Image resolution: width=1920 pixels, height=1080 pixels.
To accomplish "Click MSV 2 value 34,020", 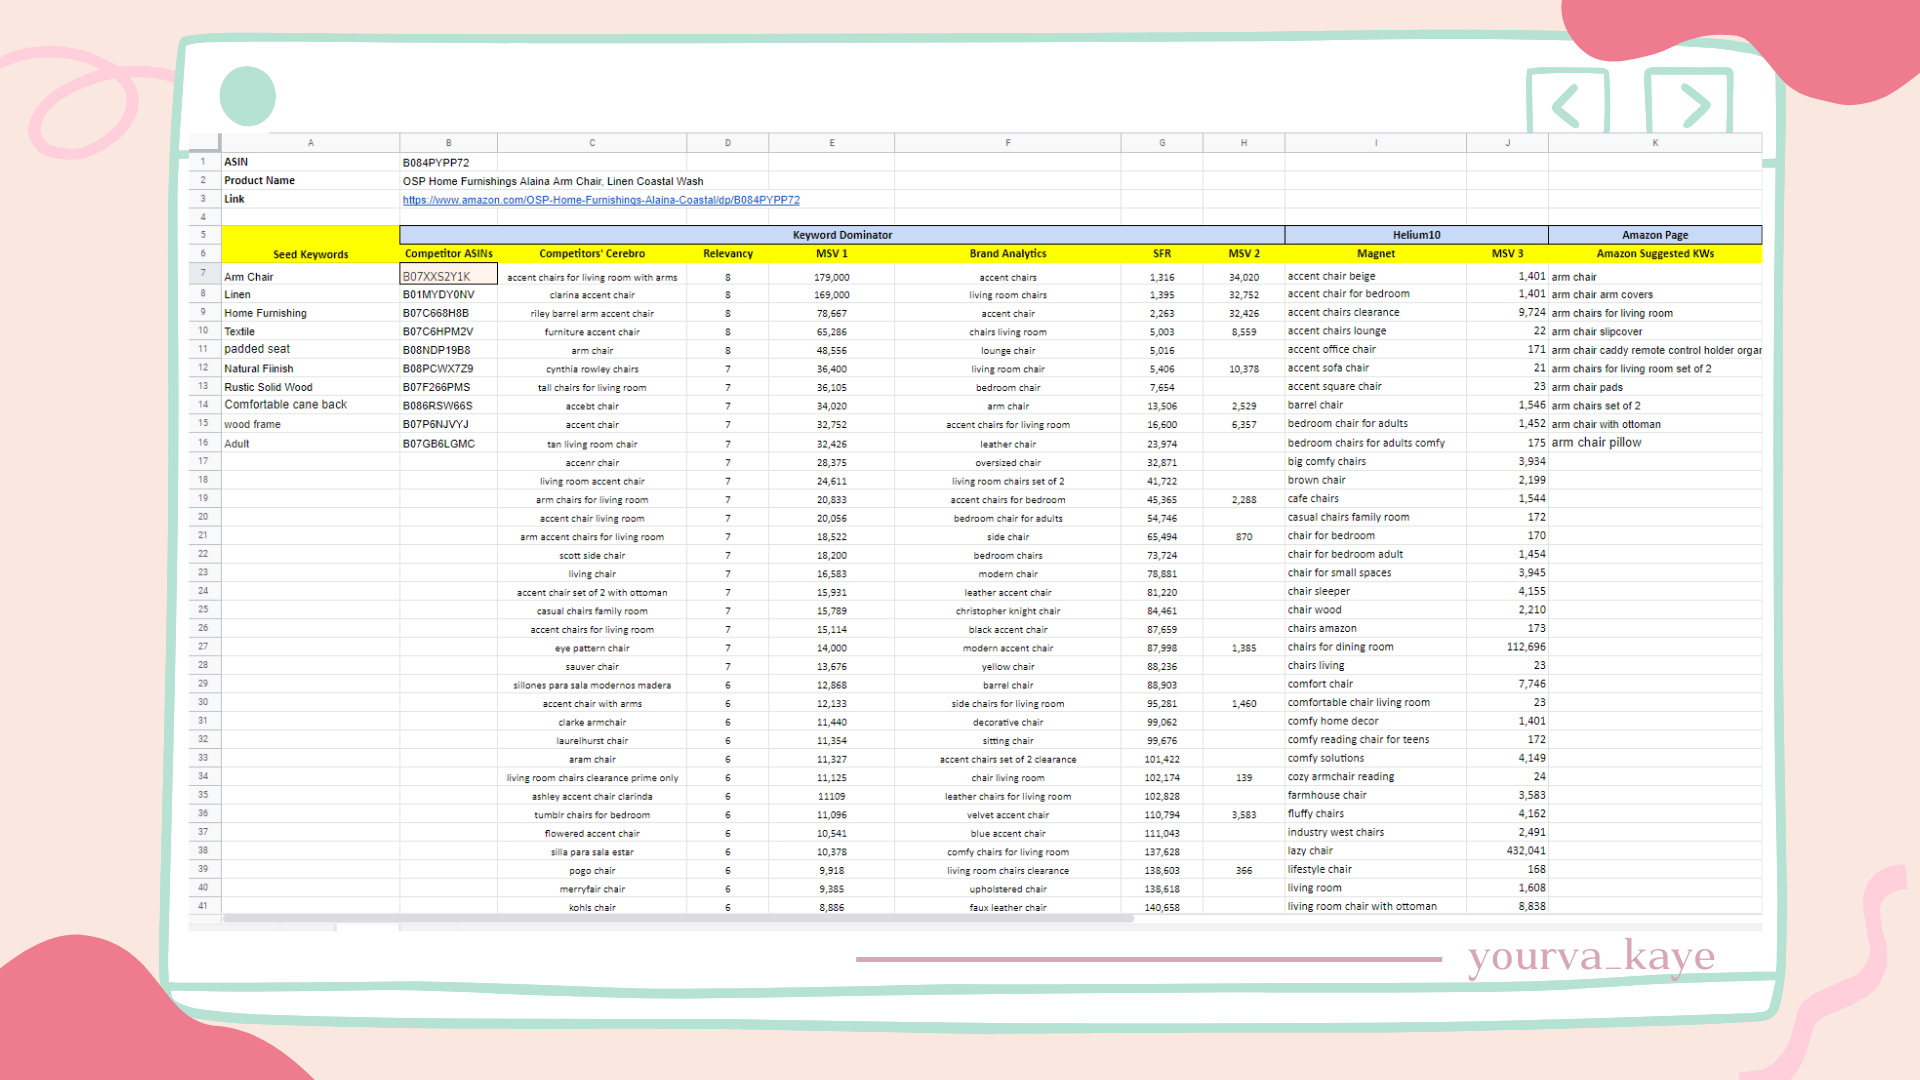I will pyautogui.click(x=1244, y=277).
